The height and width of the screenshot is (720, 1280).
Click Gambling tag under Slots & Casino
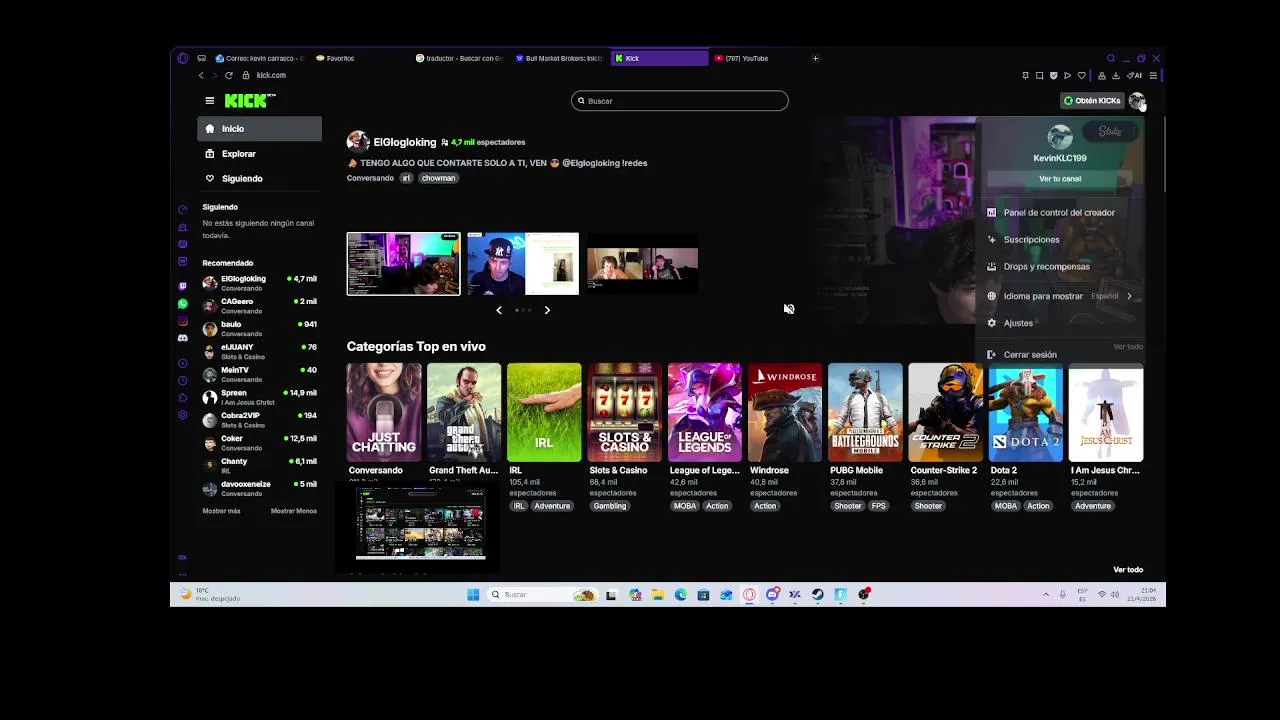(609, 506)
